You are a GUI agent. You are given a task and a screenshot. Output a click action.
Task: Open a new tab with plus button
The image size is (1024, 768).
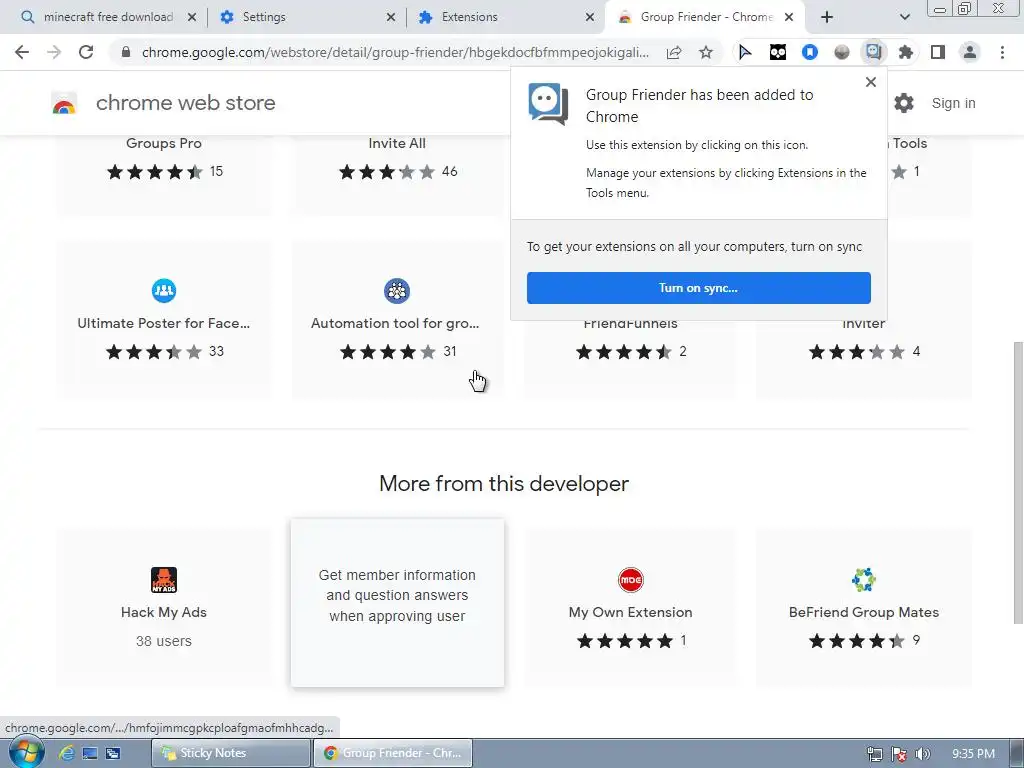pyautogui.click(x=827, y=17)
